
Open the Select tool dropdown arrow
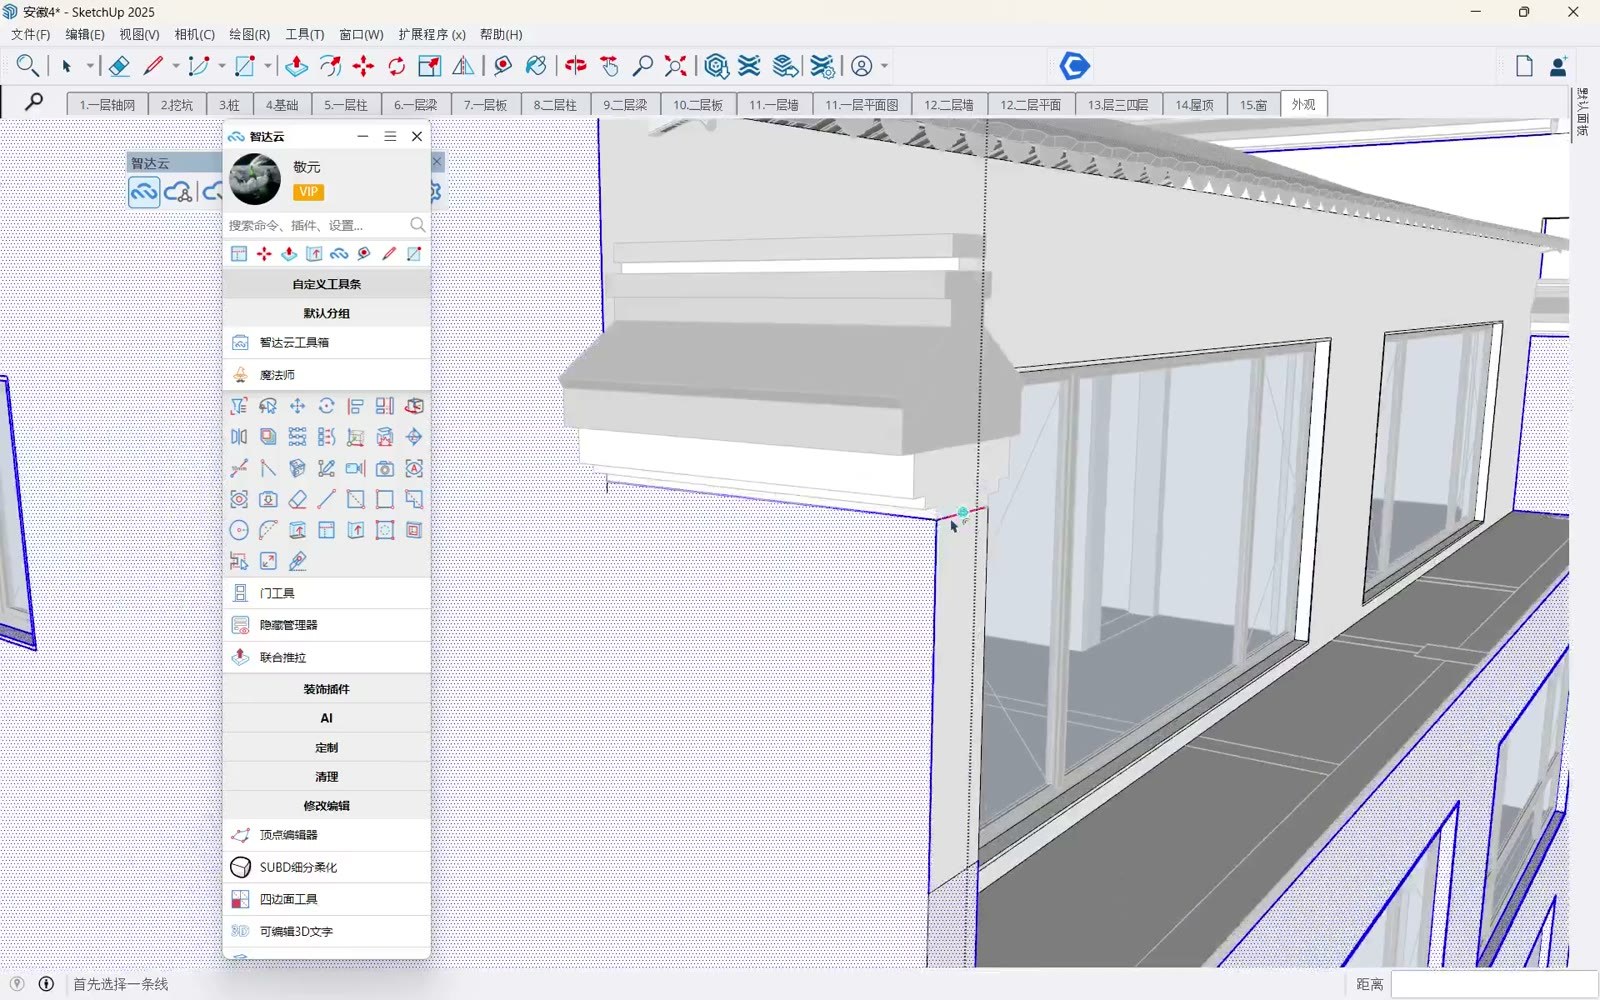pos(90,66)
